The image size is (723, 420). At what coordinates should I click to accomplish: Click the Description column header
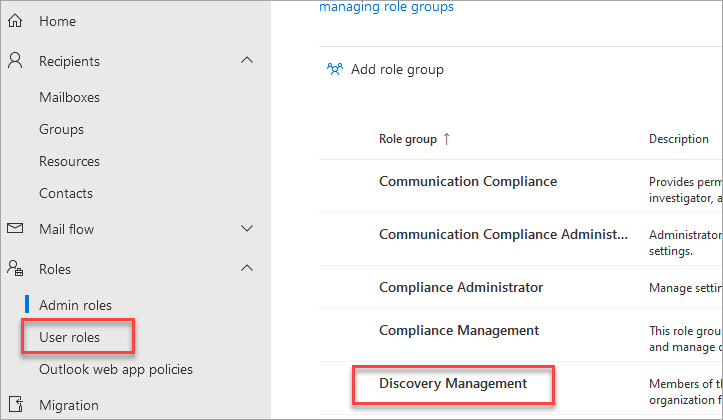click(x=679, y=139)
